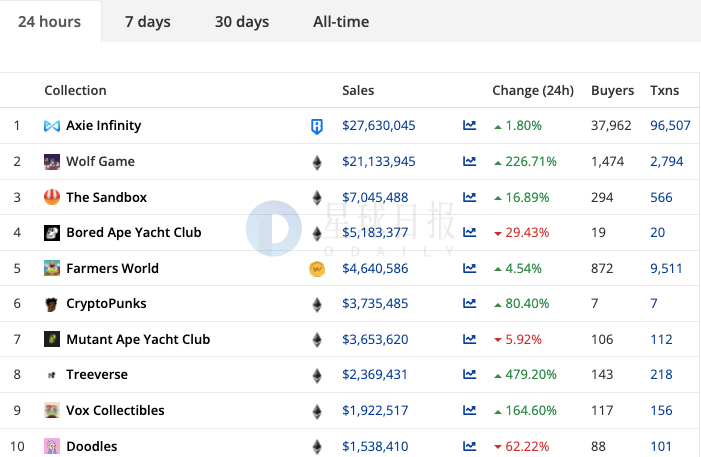Click the Change (24h) column header
Image resolution: width=701 pixels, height=457 pixels.
533,90
